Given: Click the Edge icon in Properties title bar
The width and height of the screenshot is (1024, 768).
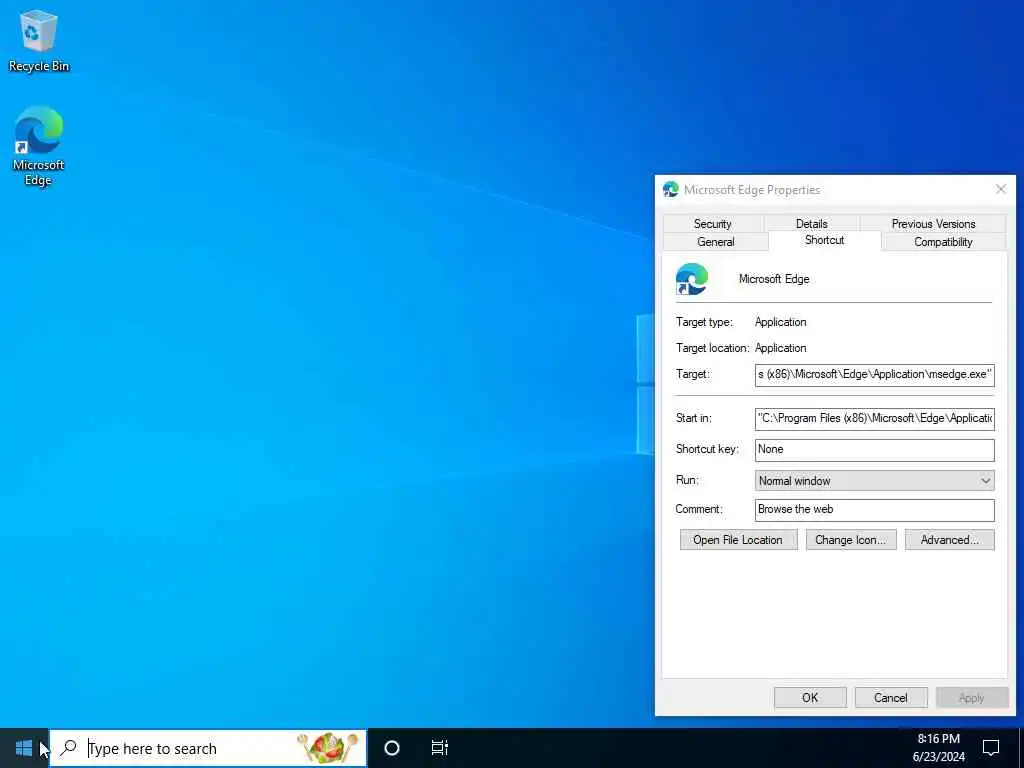Looking at the screenshot, I should 670,189.
